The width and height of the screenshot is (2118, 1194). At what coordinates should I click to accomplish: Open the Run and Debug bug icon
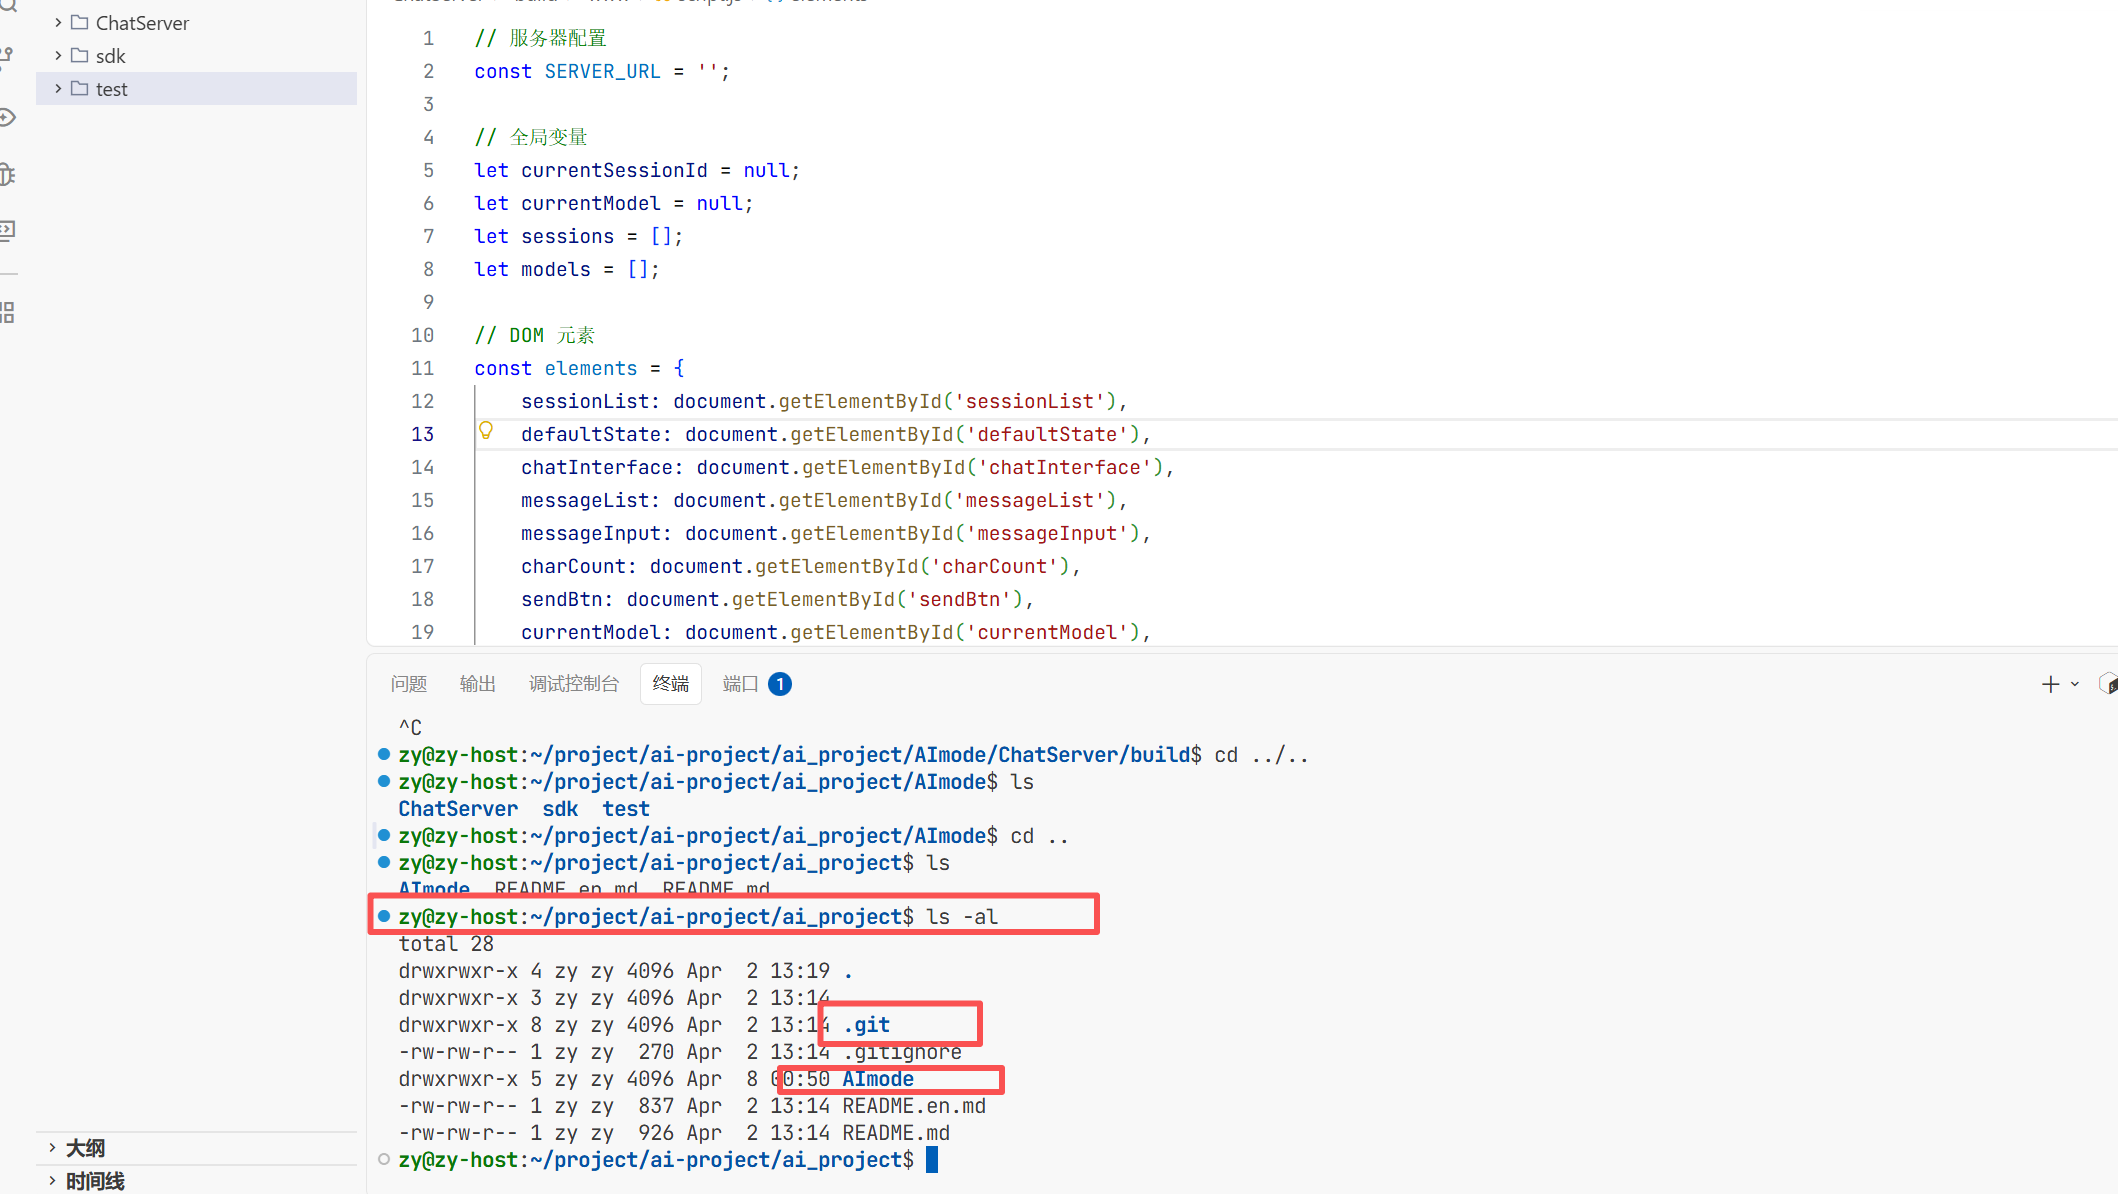pyautogui.click(x=7, y=174)
